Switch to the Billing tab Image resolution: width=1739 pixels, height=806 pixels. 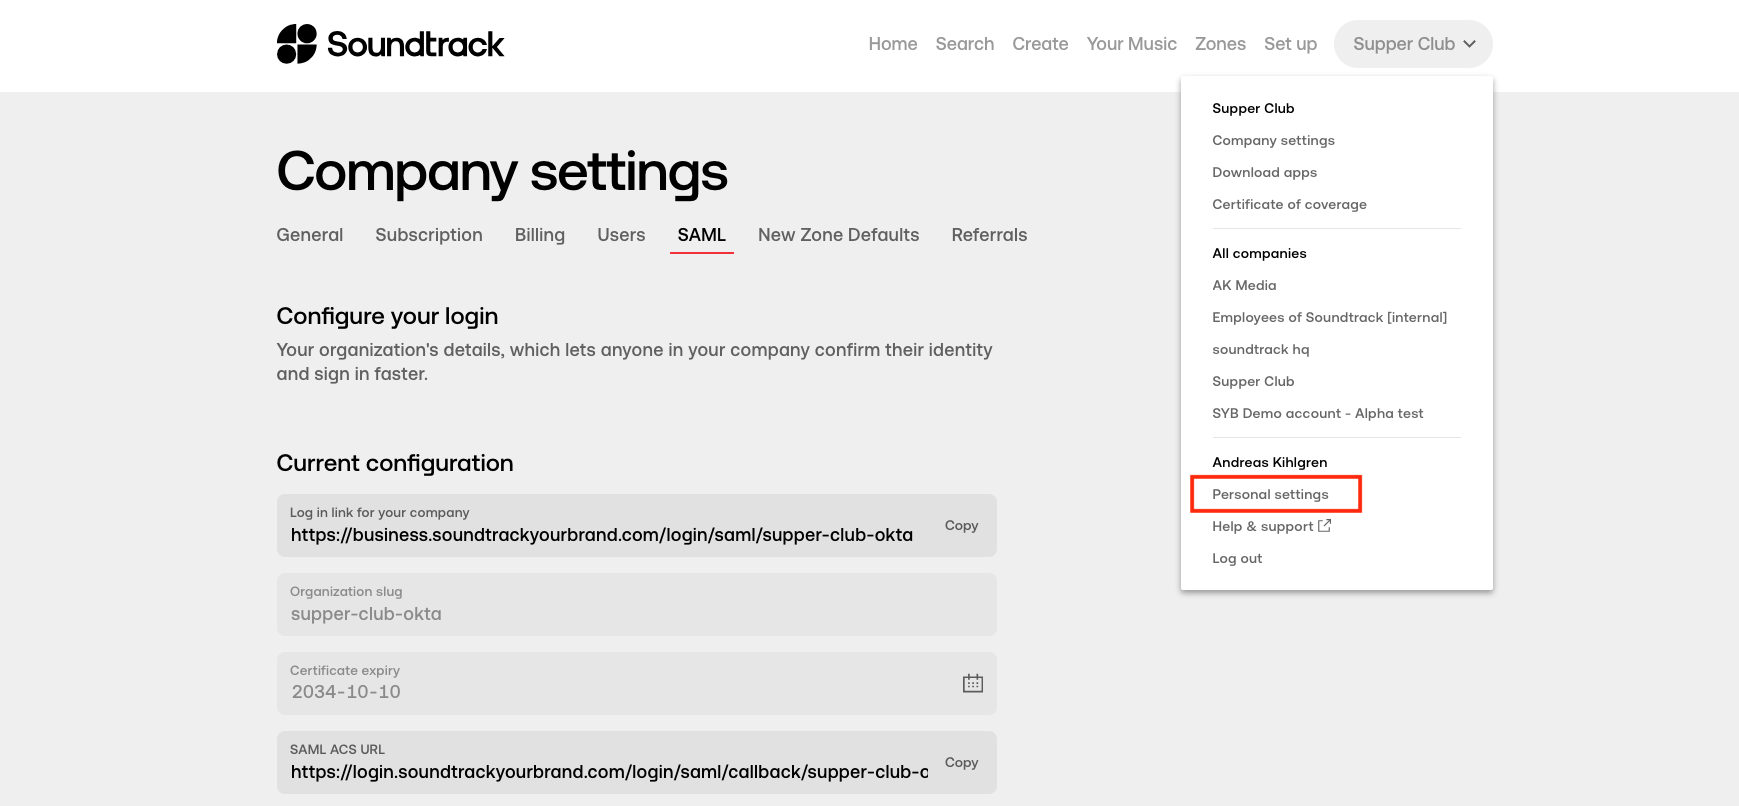pyautogui.click(x=539, y=235)
